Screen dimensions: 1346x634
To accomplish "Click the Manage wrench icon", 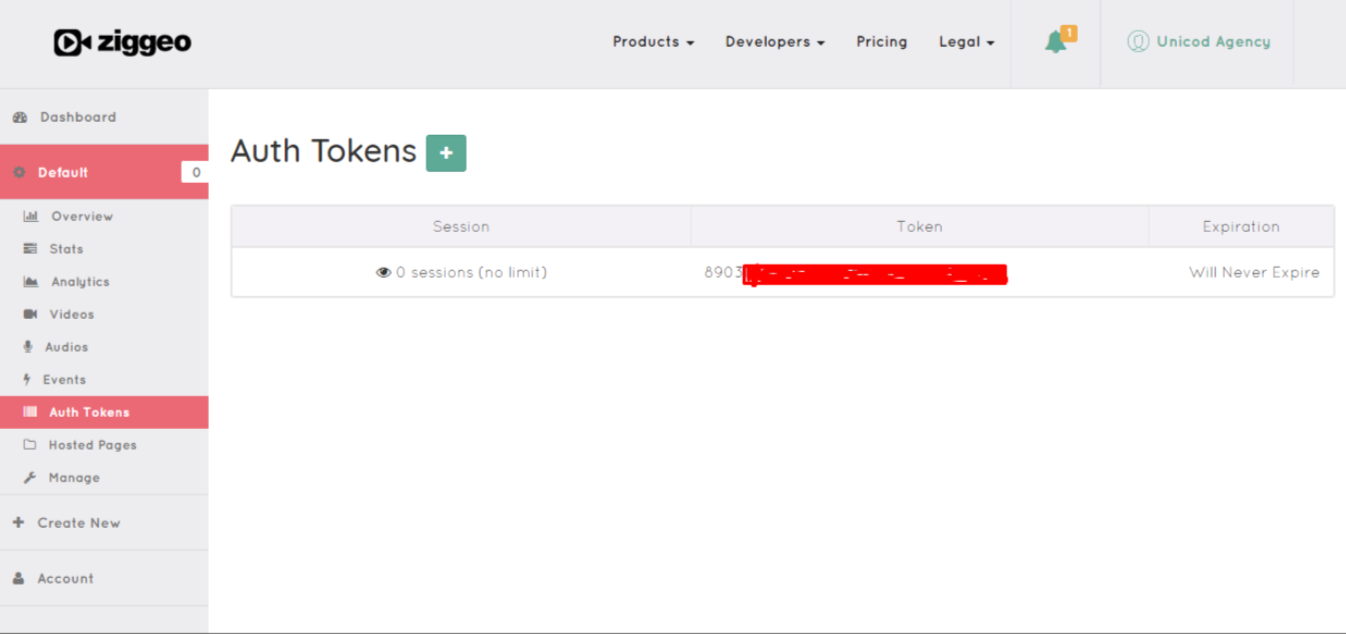I will (30, 478).
